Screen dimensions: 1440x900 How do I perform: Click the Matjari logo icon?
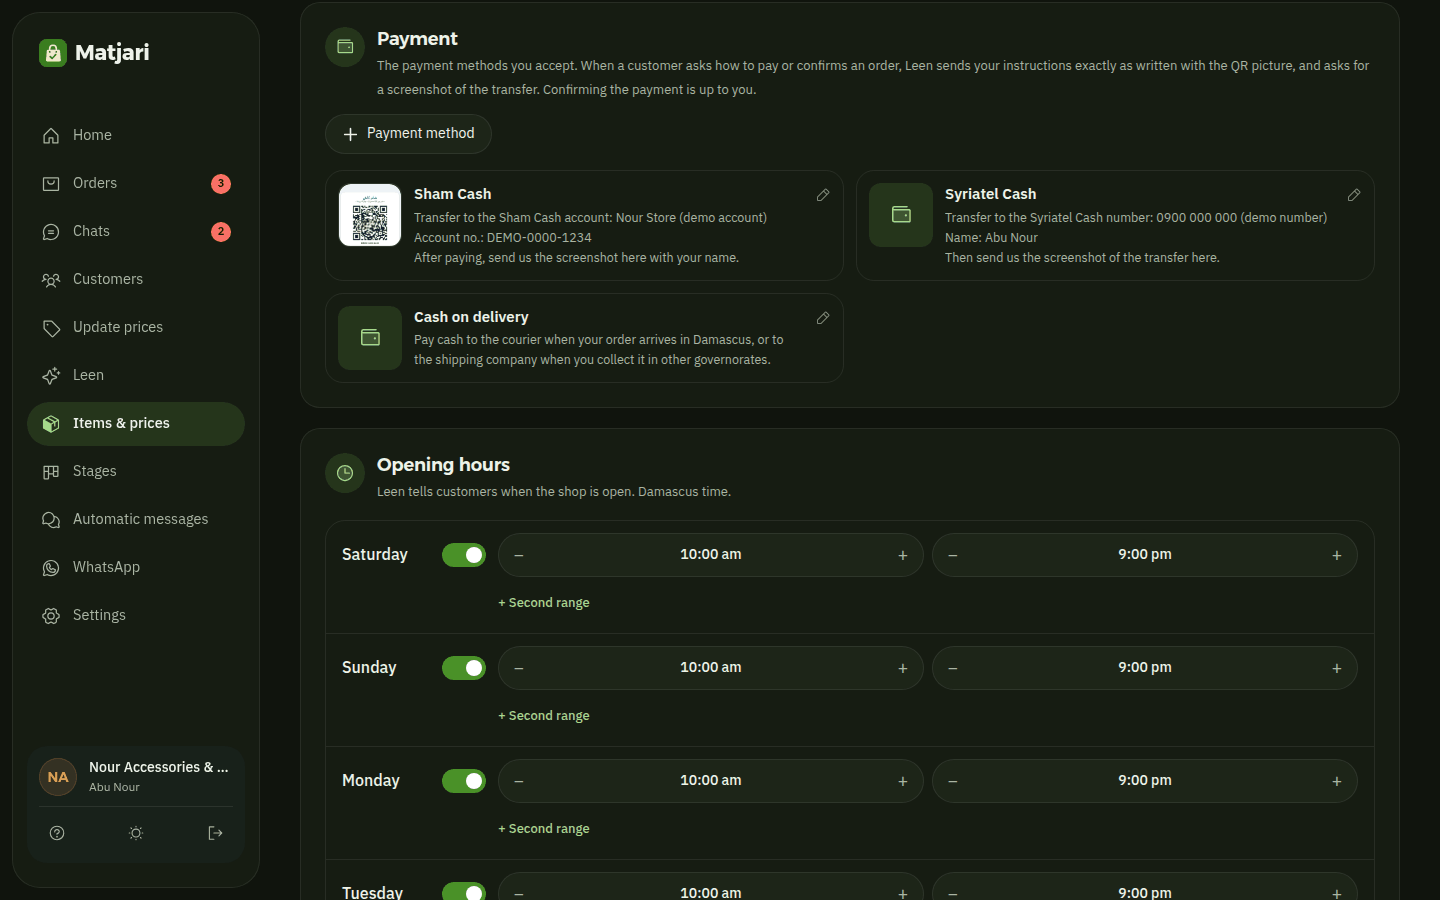[53, 53]
